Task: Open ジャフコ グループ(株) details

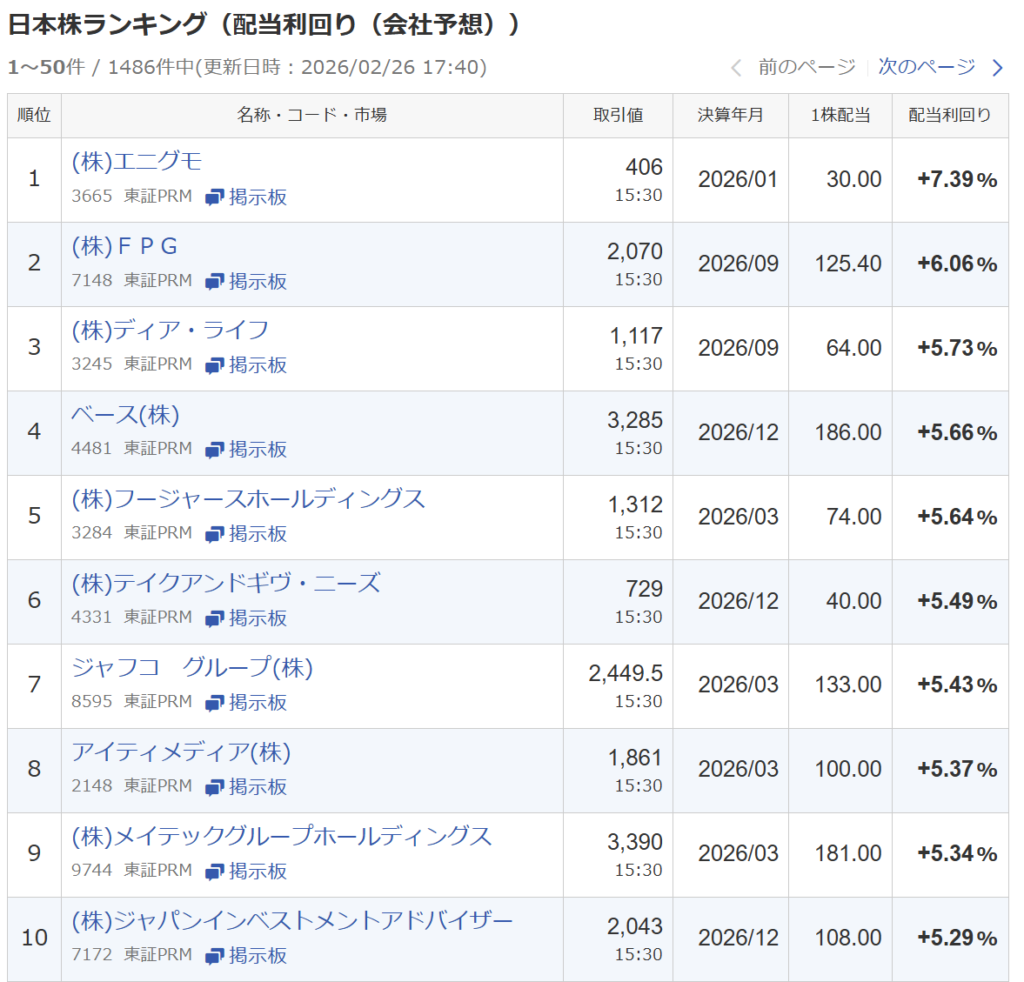Action: pos(192,668)
